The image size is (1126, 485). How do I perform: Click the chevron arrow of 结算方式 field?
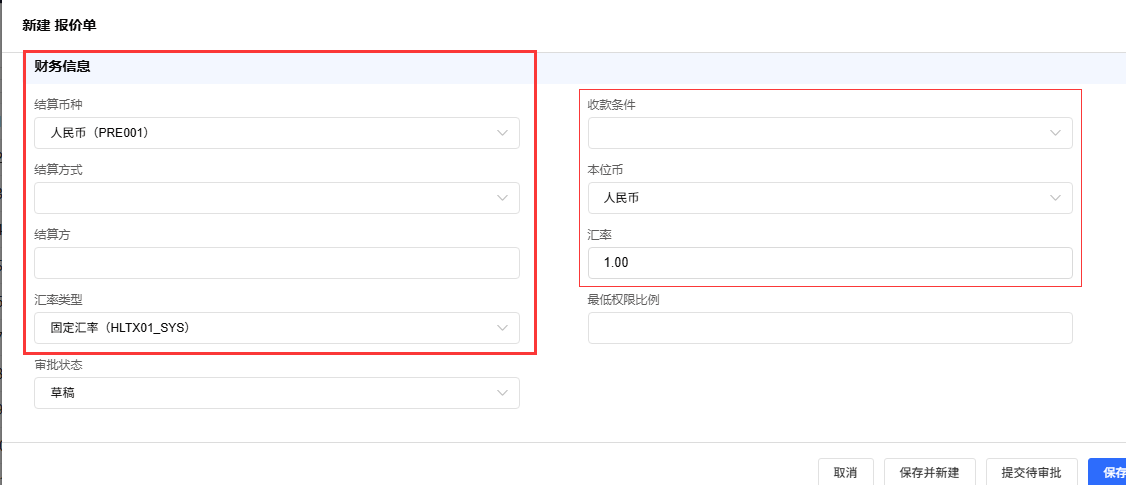(502, 198)
